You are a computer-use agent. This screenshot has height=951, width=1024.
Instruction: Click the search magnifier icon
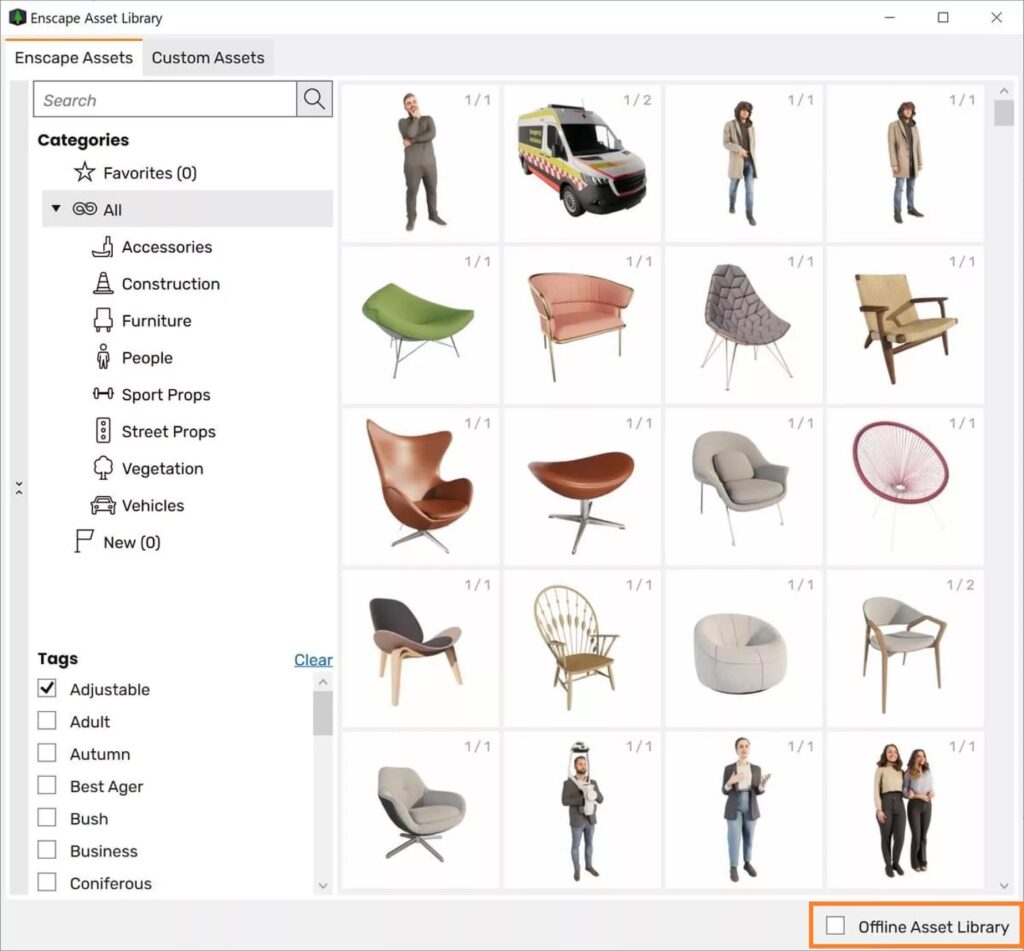[x=314, y=99]
